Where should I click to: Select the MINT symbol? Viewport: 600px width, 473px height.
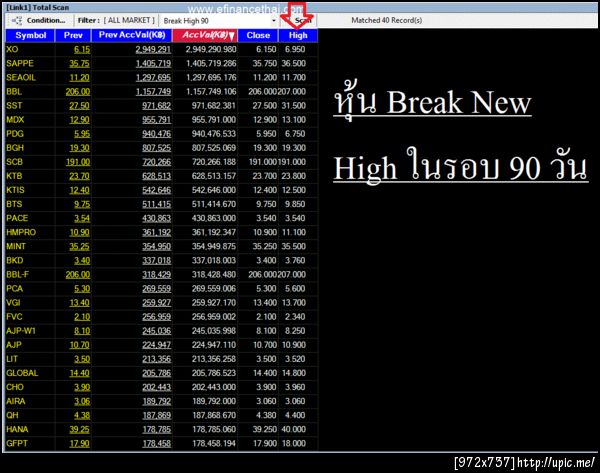16,246
